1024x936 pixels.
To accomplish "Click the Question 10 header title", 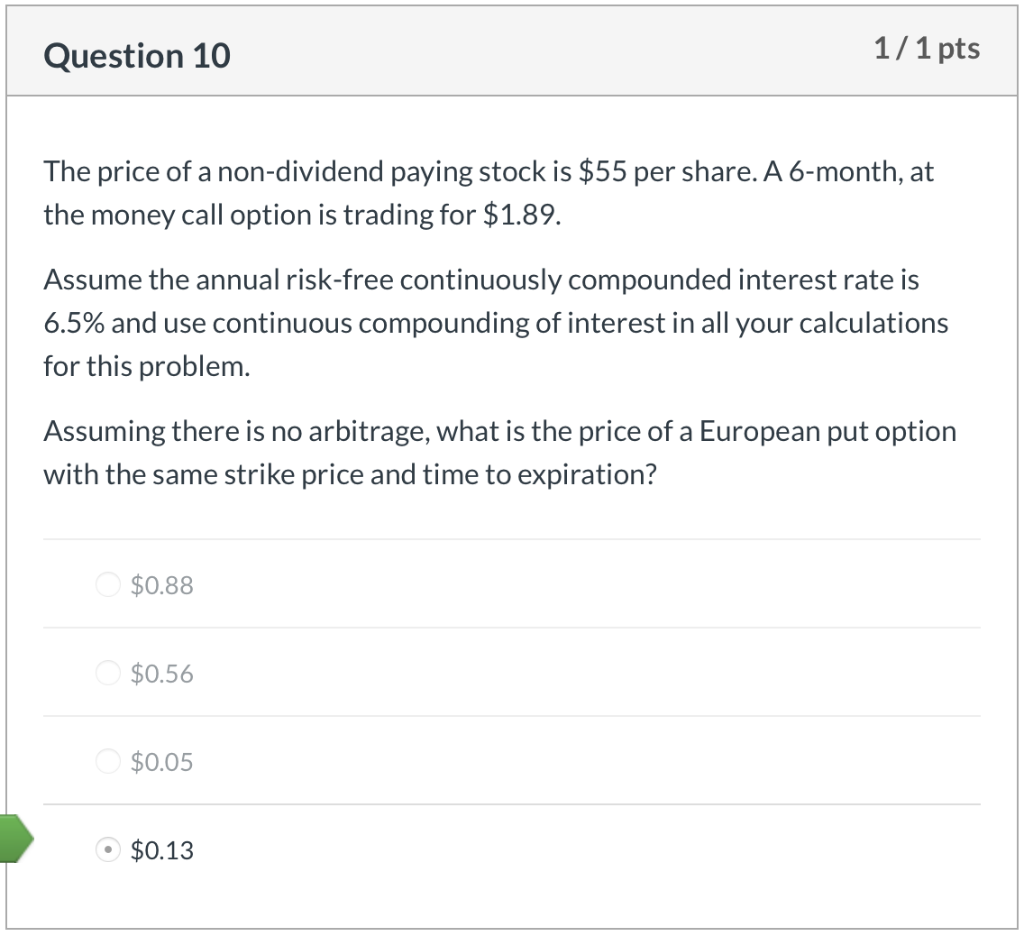I will pyautogui.click(x=136, y=56).
